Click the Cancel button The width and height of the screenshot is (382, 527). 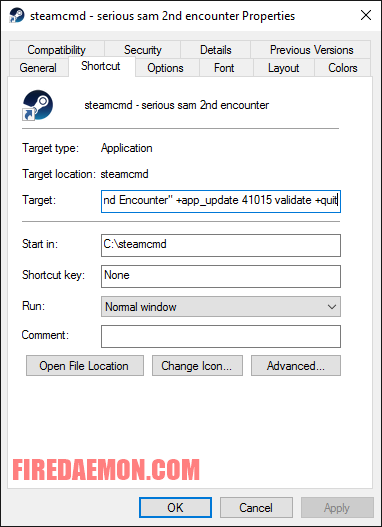(x=256, y=508)
